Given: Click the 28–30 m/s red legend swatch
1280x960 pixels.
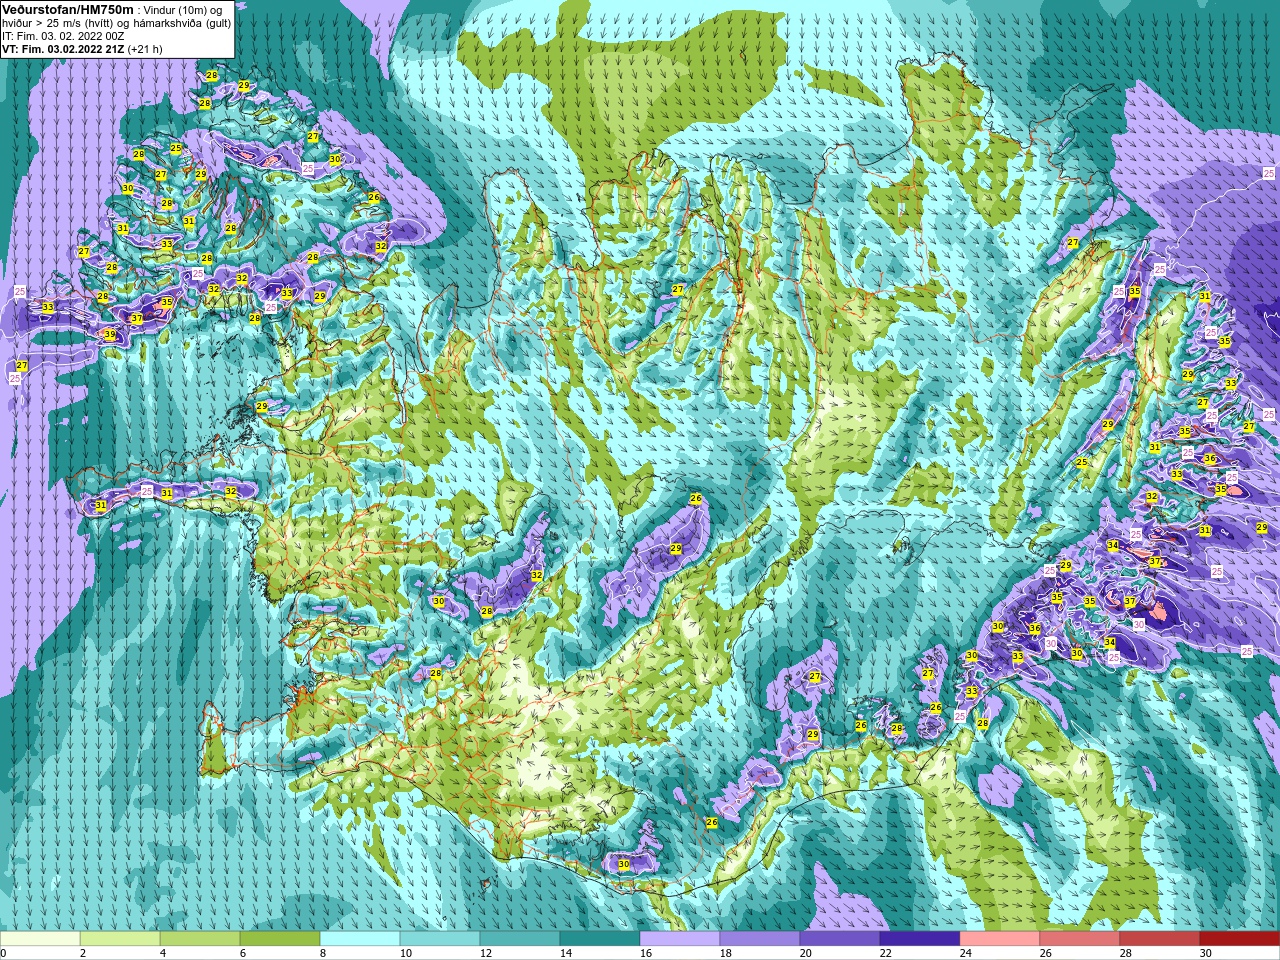Looking at the screenshot, I should coord(1160,939).
